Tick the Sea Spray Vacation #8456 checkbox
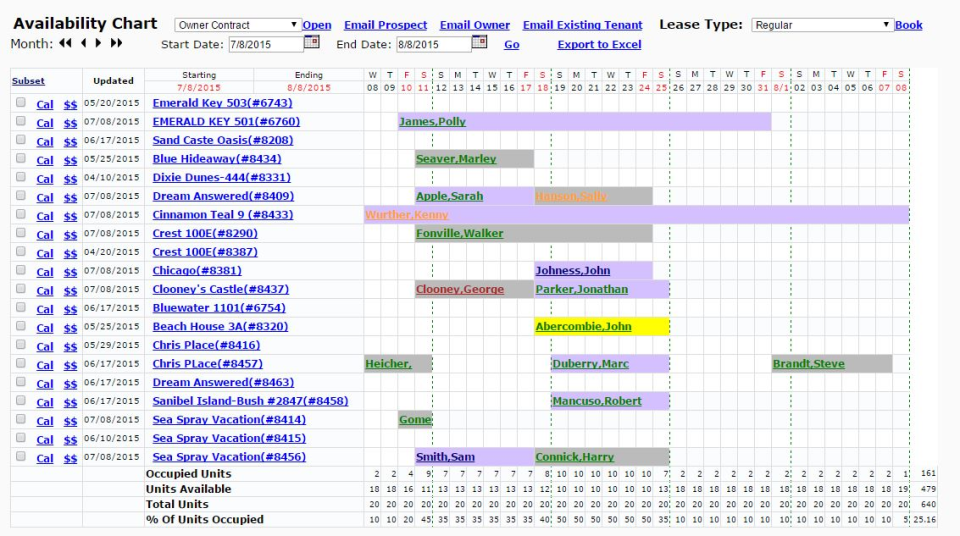 pos(21,456)
